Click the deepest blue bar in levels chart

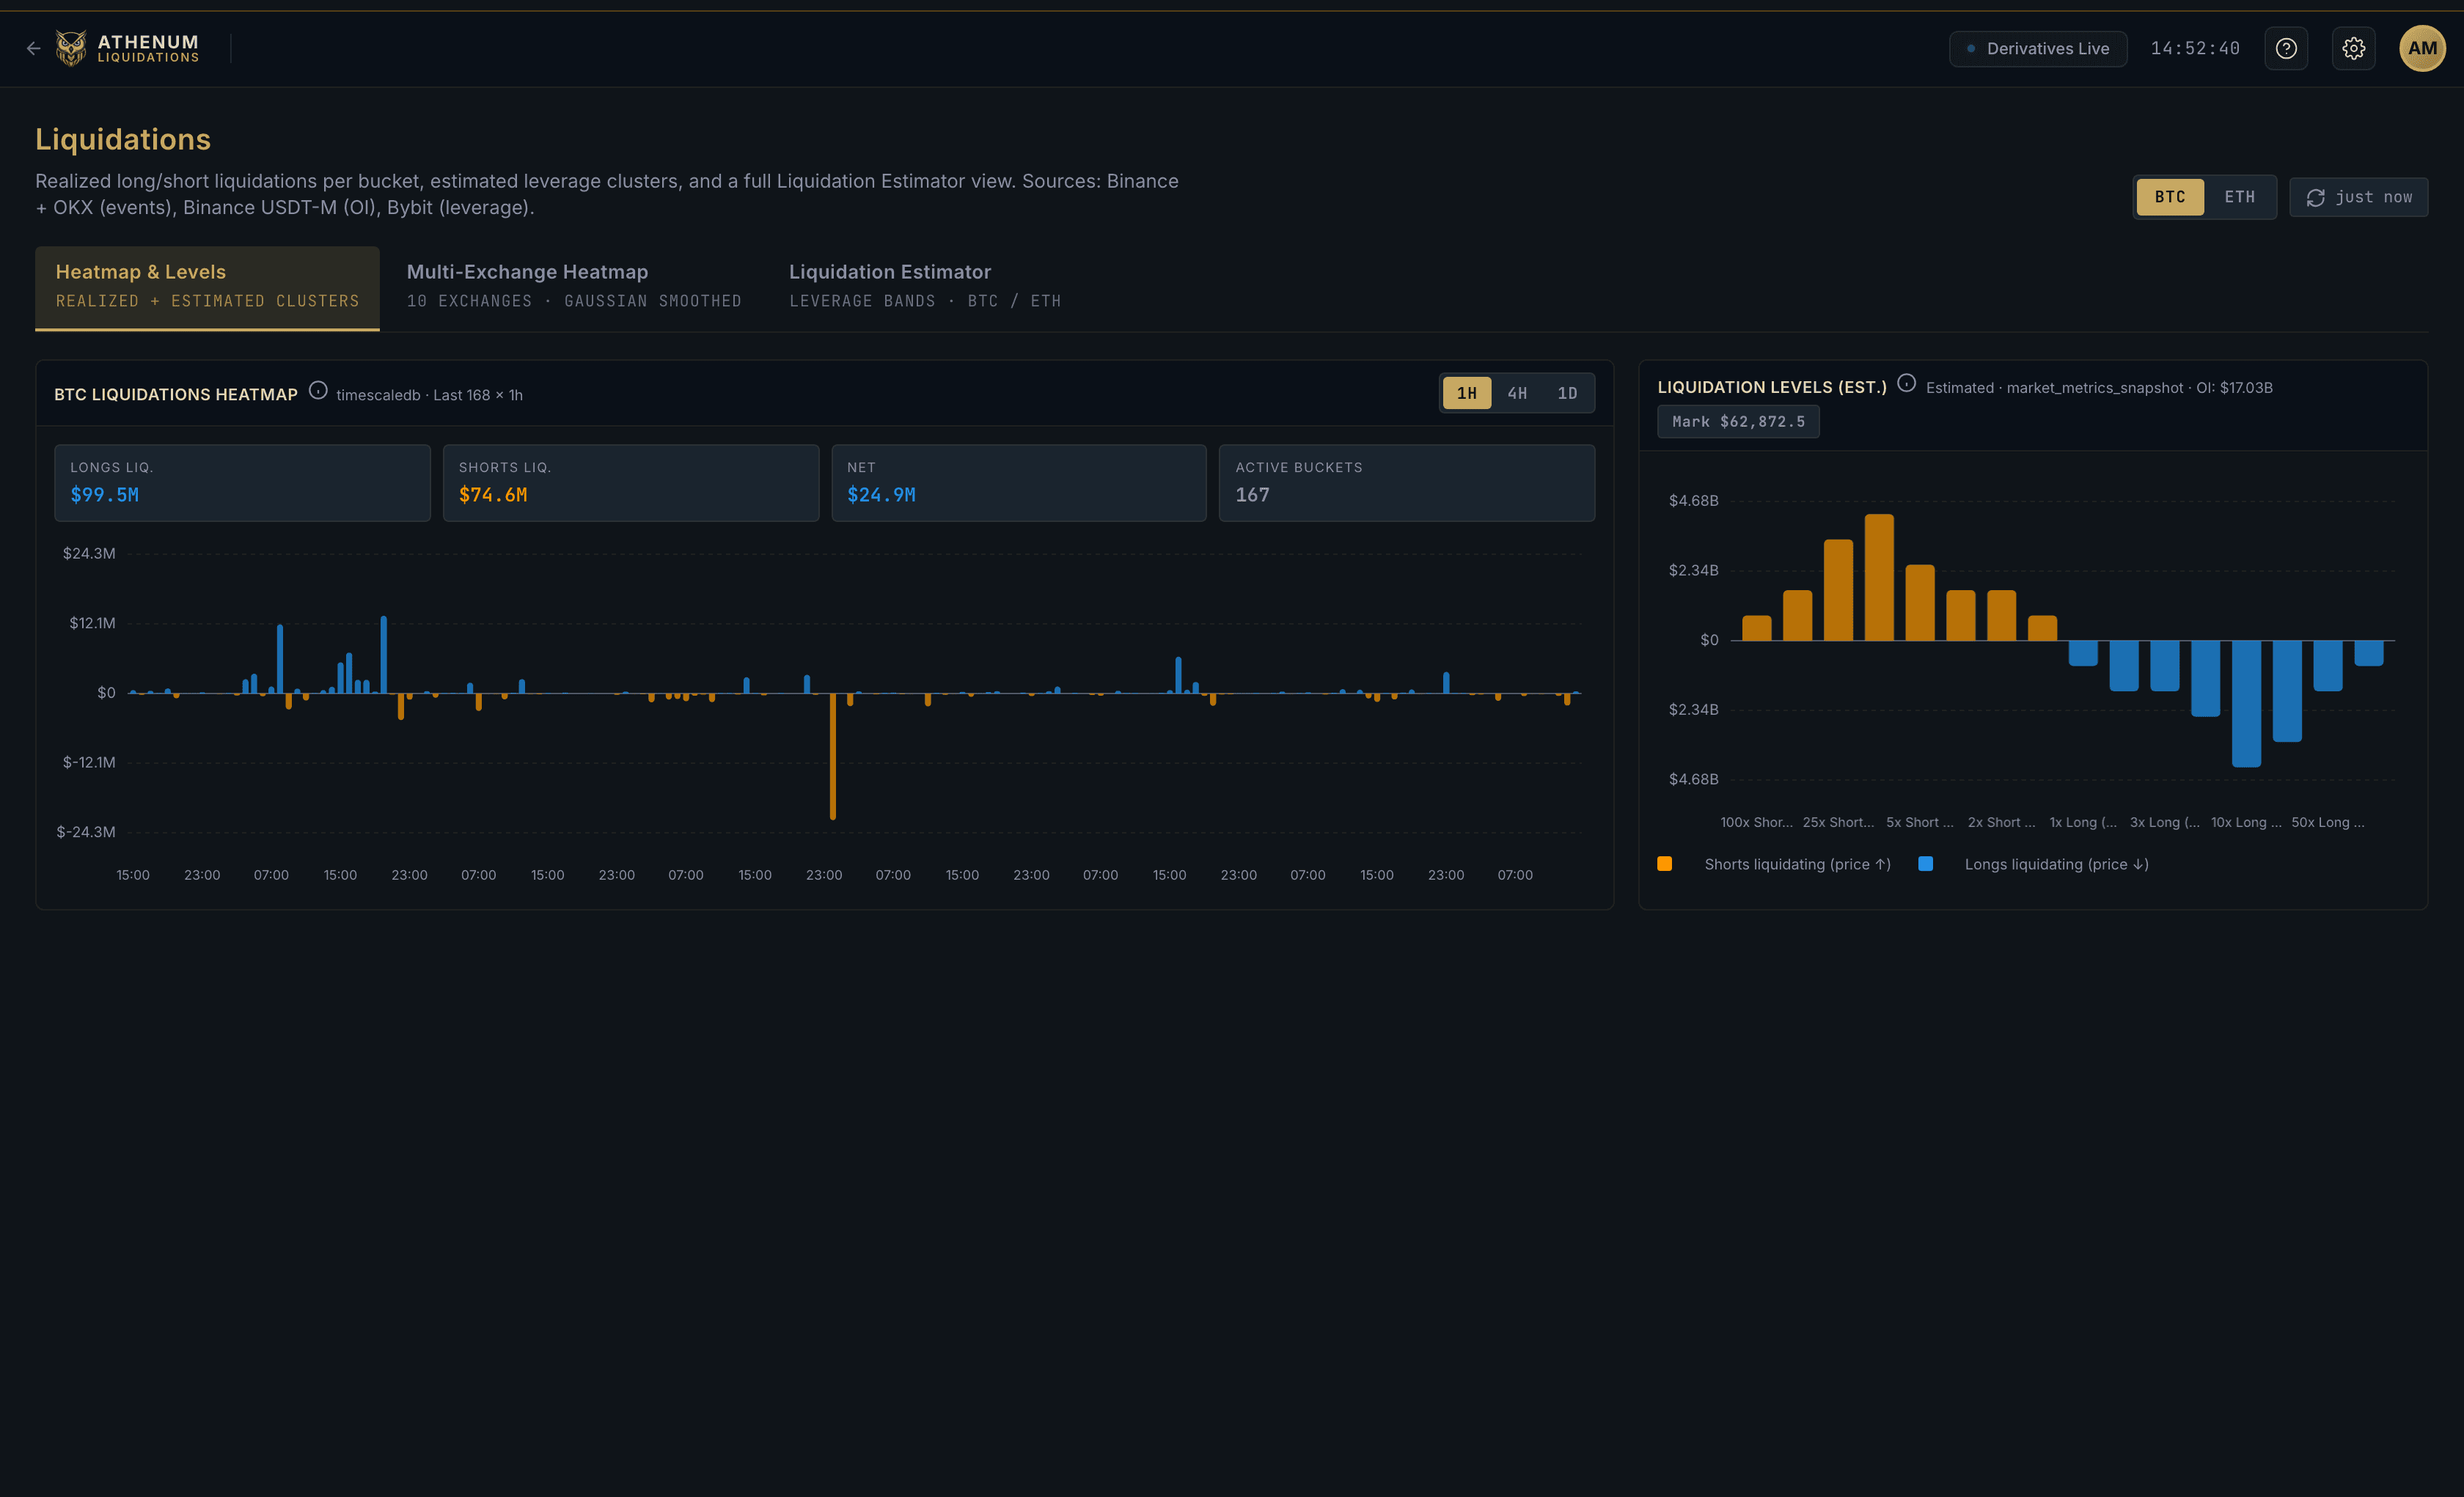(2246, 704)
